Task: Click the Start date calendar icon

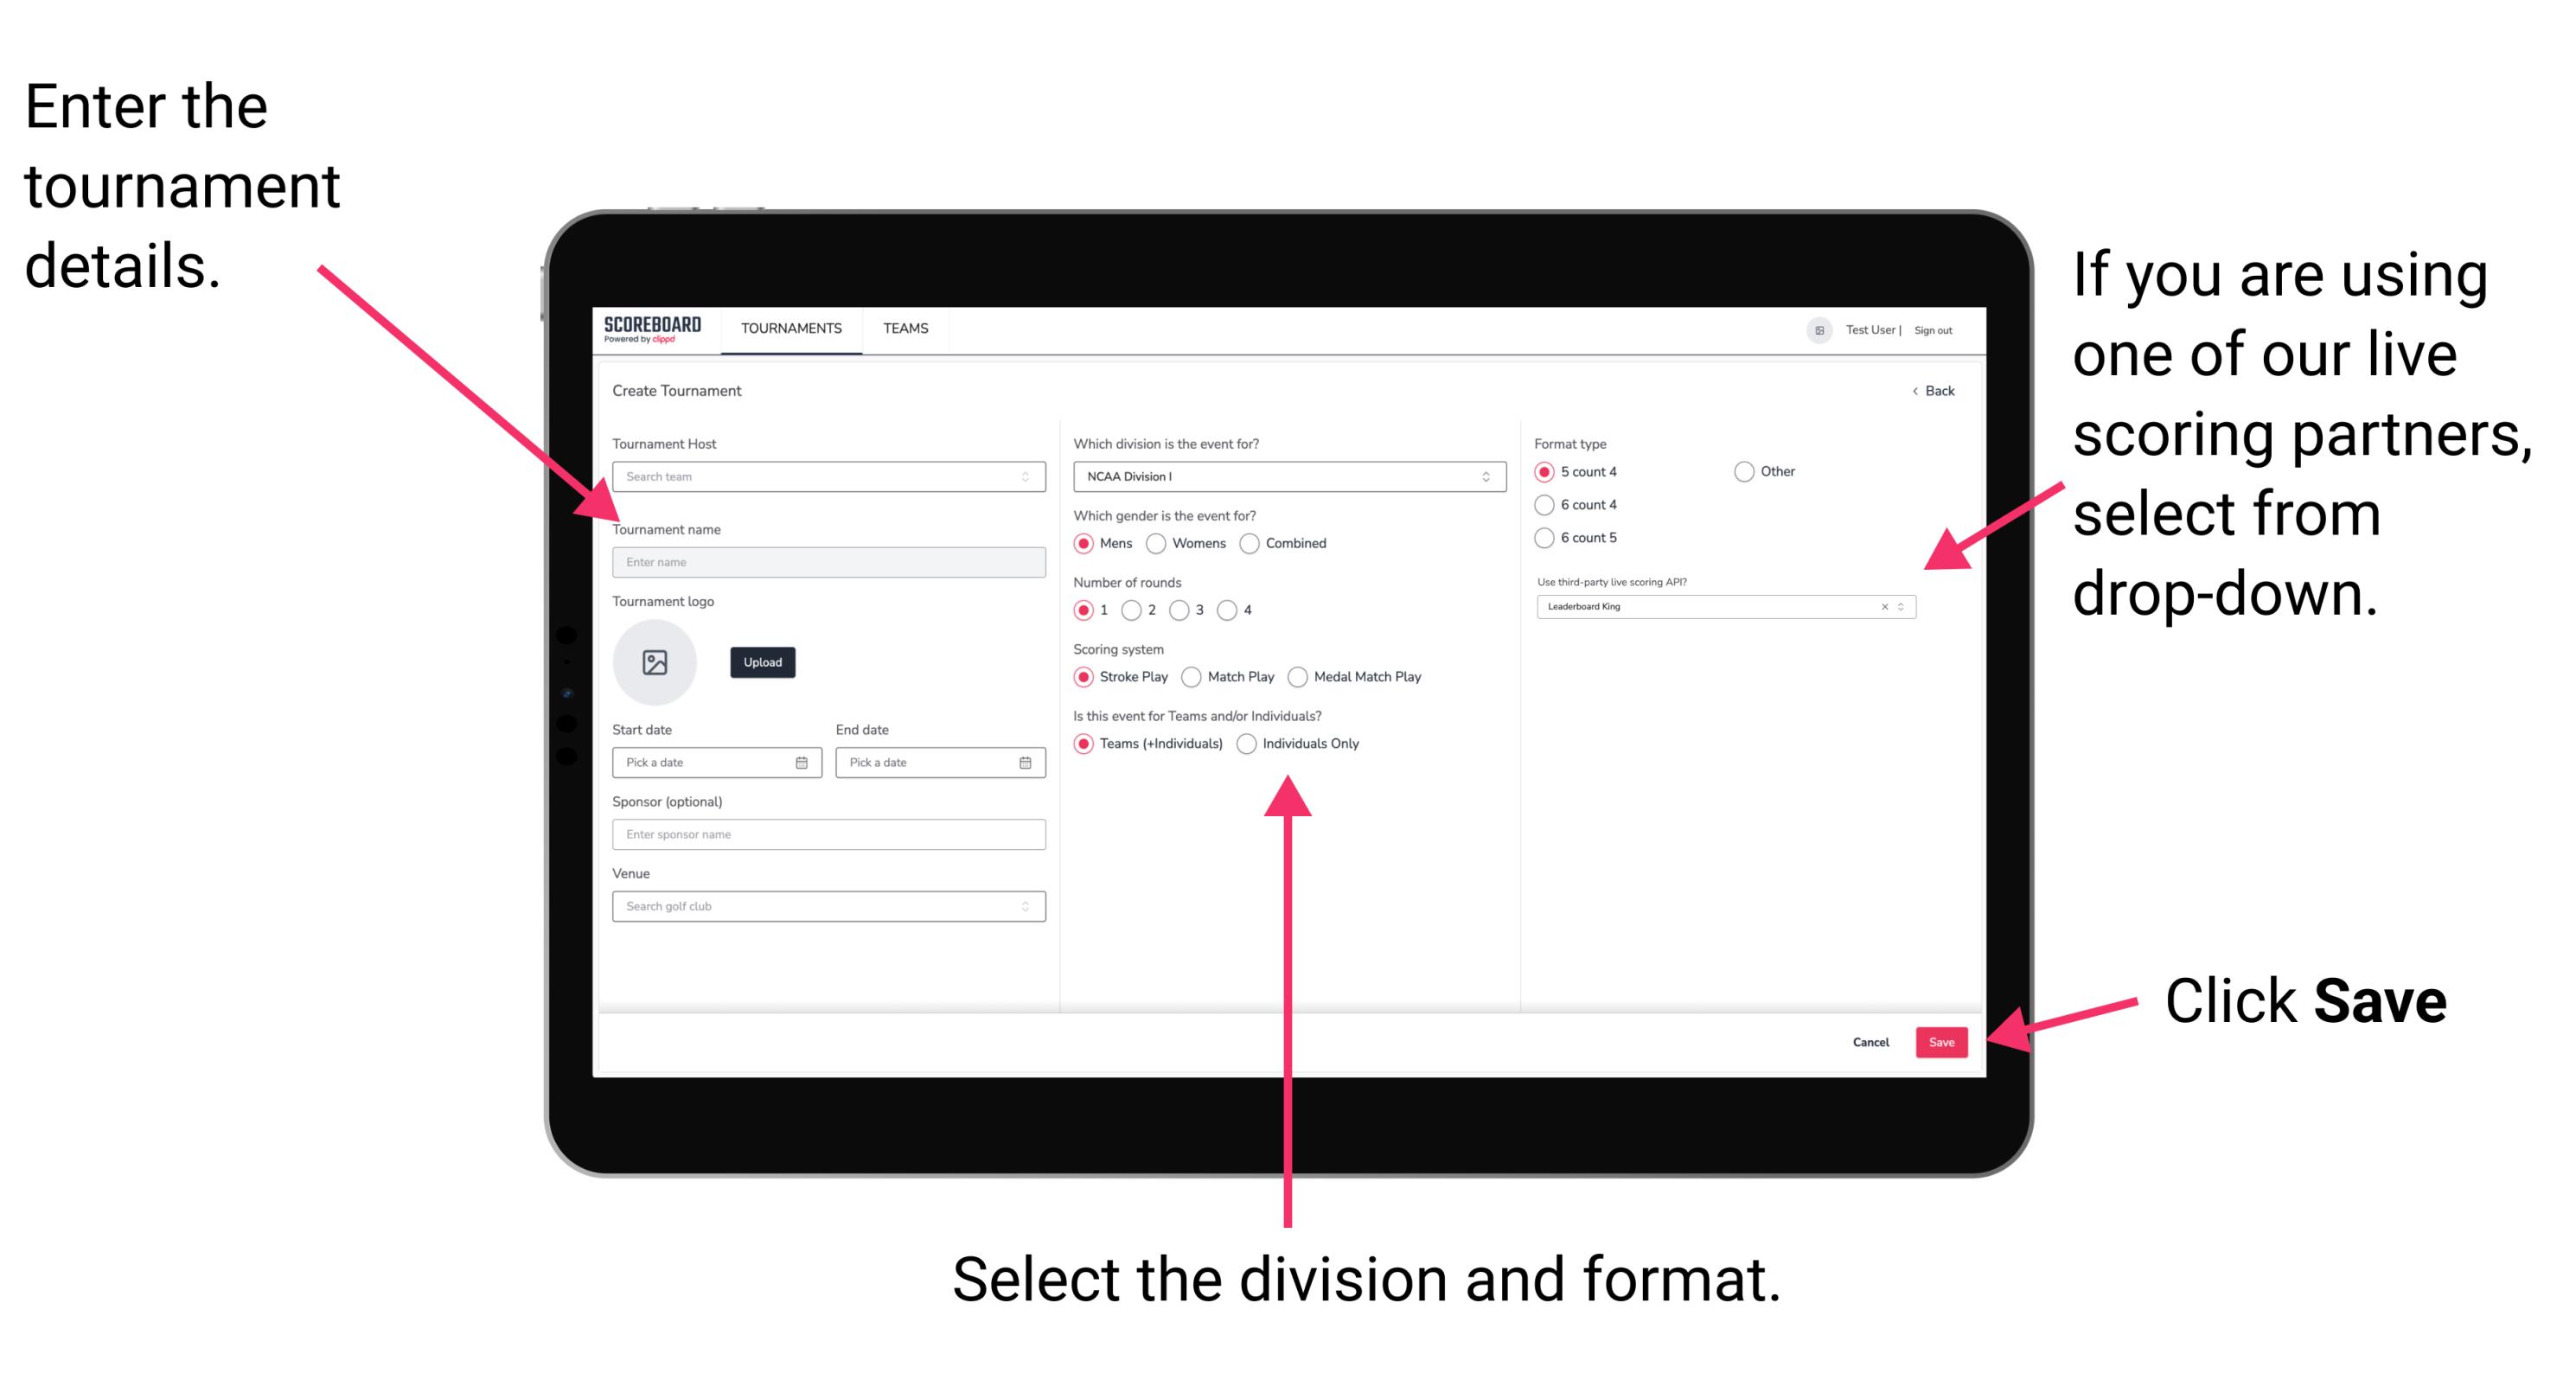Action: [804, 763]
